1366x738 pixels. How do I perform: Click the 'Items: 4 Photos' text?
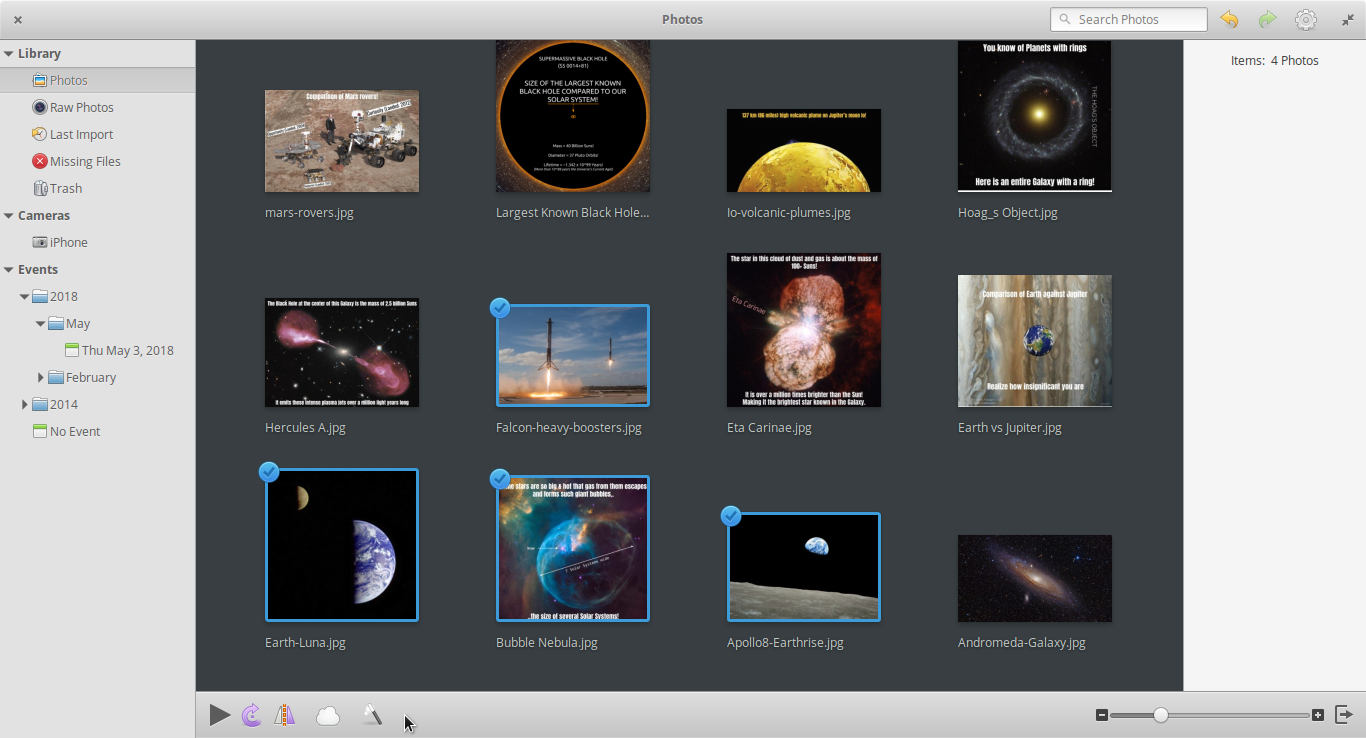[1274, 60]
